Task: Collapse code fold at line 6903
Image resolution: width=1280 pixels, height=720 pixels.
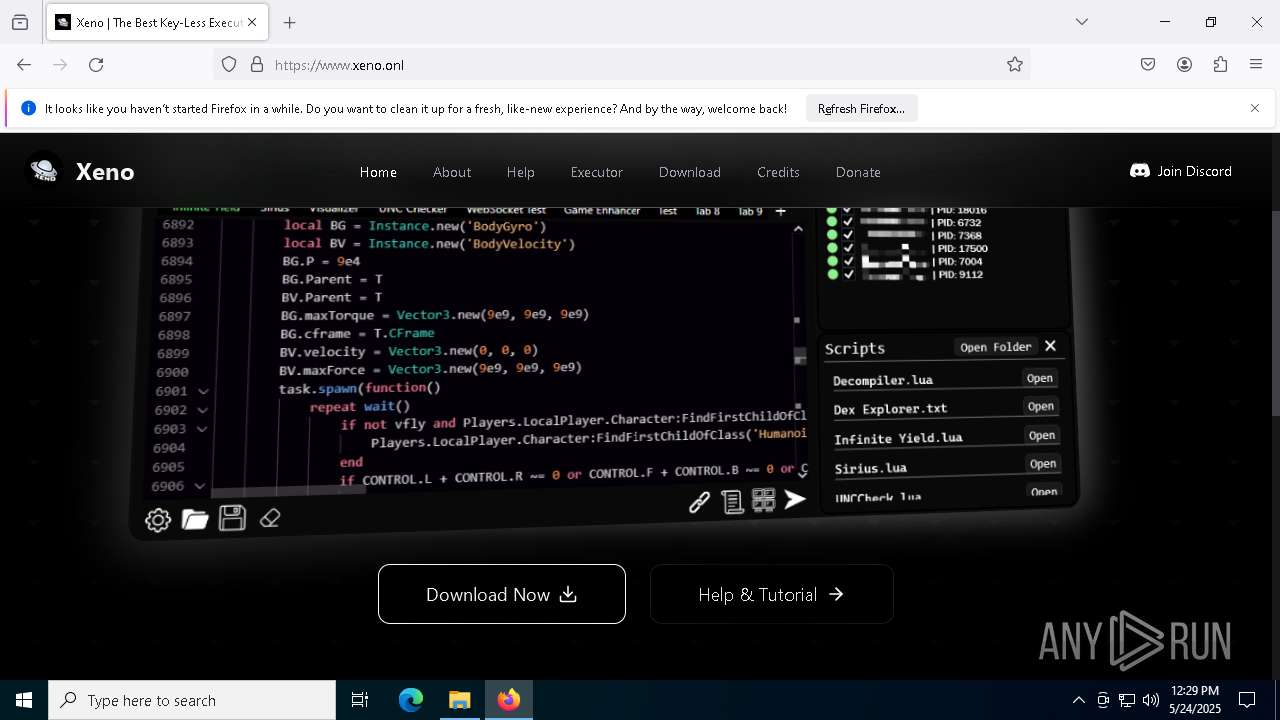Action: pos(201,429)
